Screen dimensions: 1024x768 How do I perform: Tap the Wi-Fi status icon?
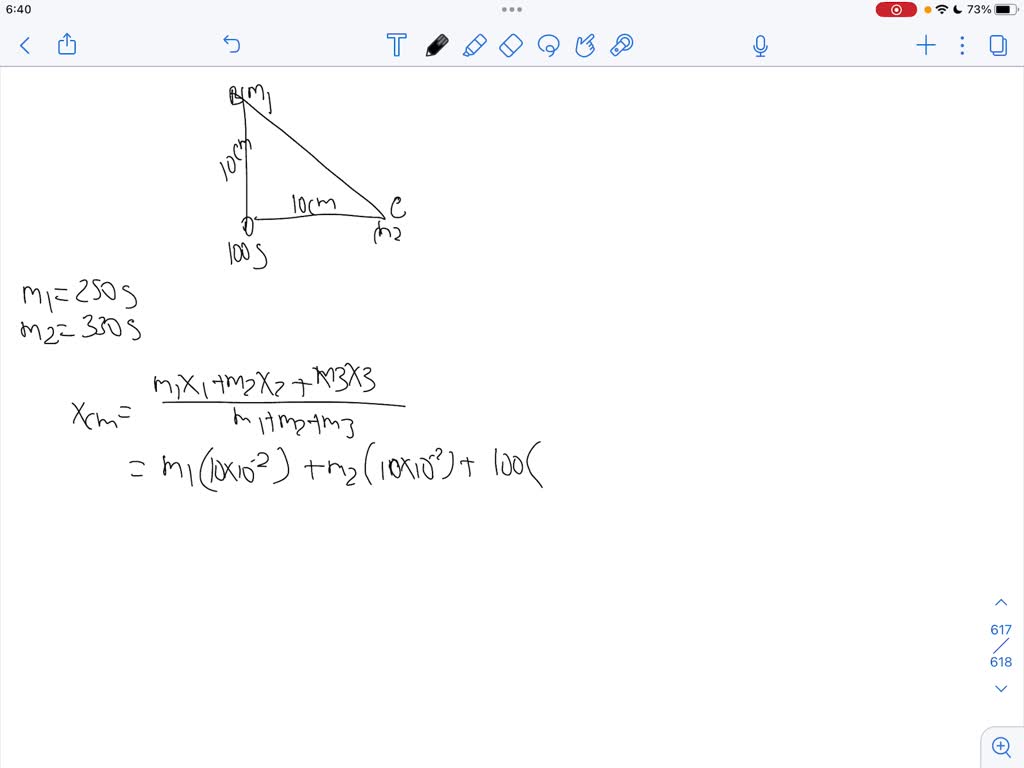click(x=941, y=9)
